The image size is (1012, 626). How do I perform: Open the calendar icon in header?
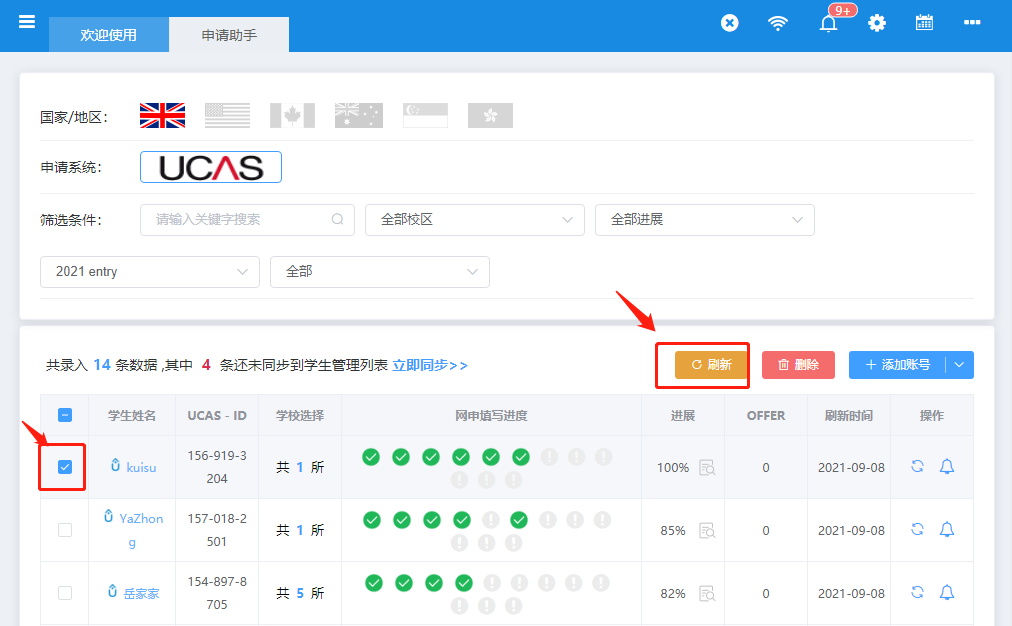pos(924,23)
